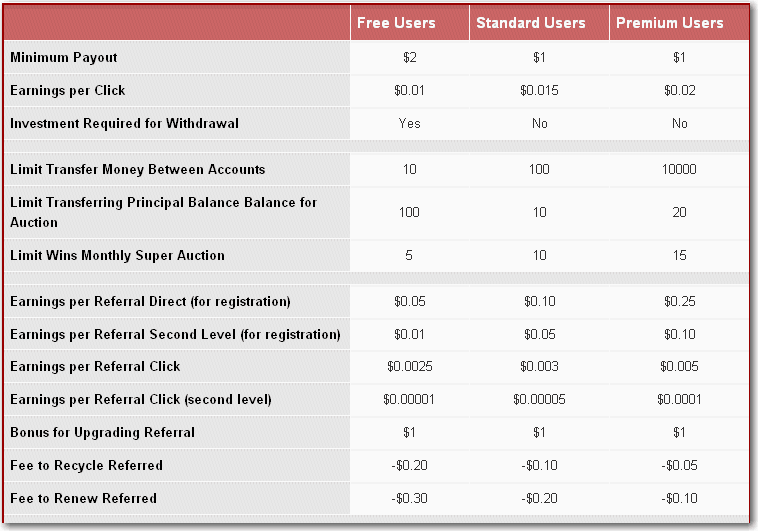The width and height of the screenshot is (758, 531).
Task: Click Fee to Recycle Referred label
Action: [x=87, y=465]
